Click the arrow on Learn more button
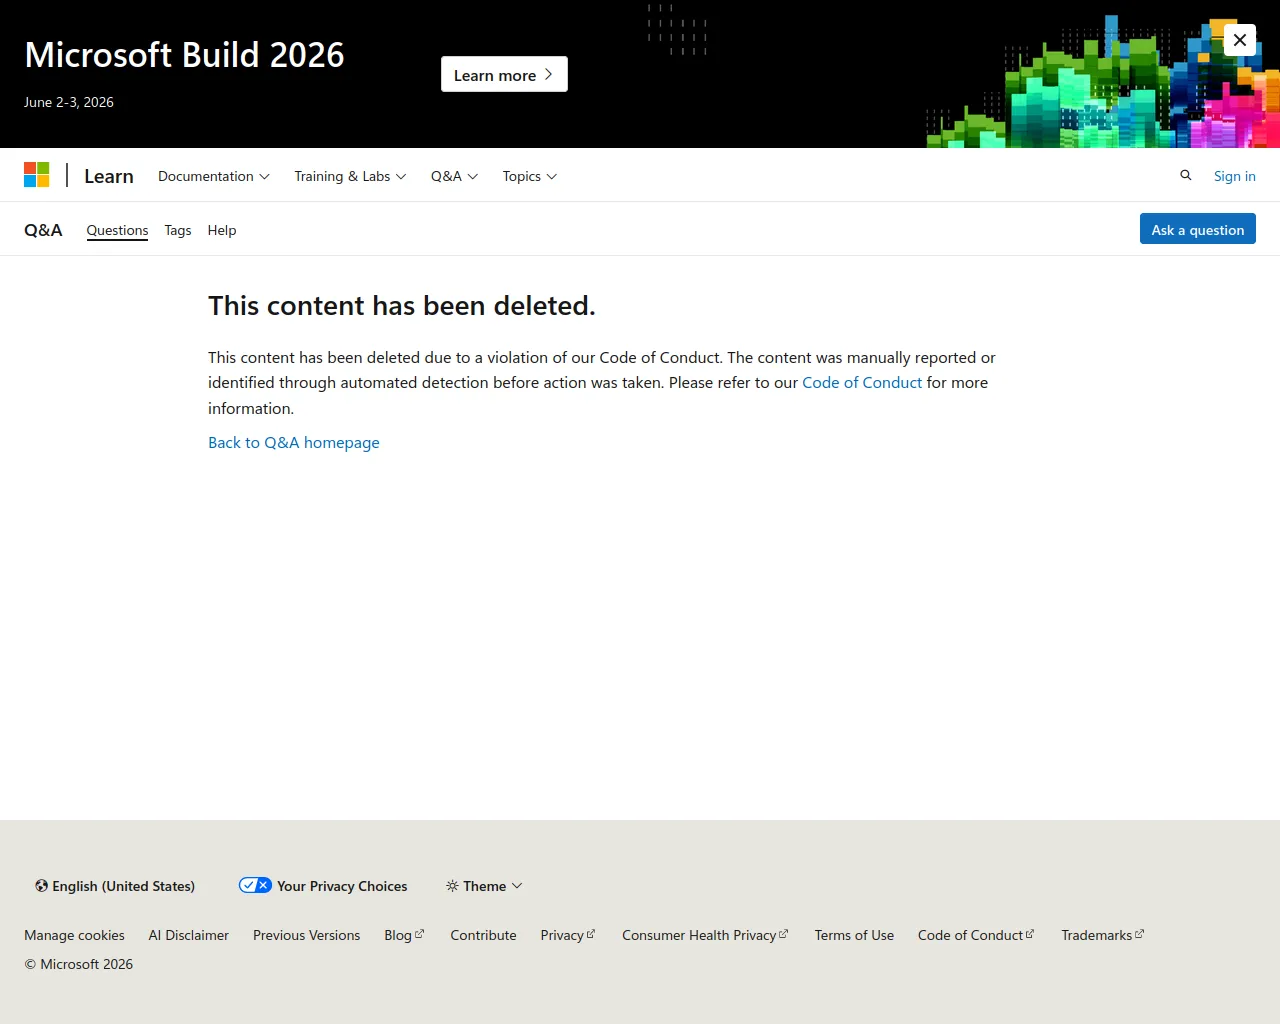The height and width of the screenshot is (1024, 1280). click(548, 75)
